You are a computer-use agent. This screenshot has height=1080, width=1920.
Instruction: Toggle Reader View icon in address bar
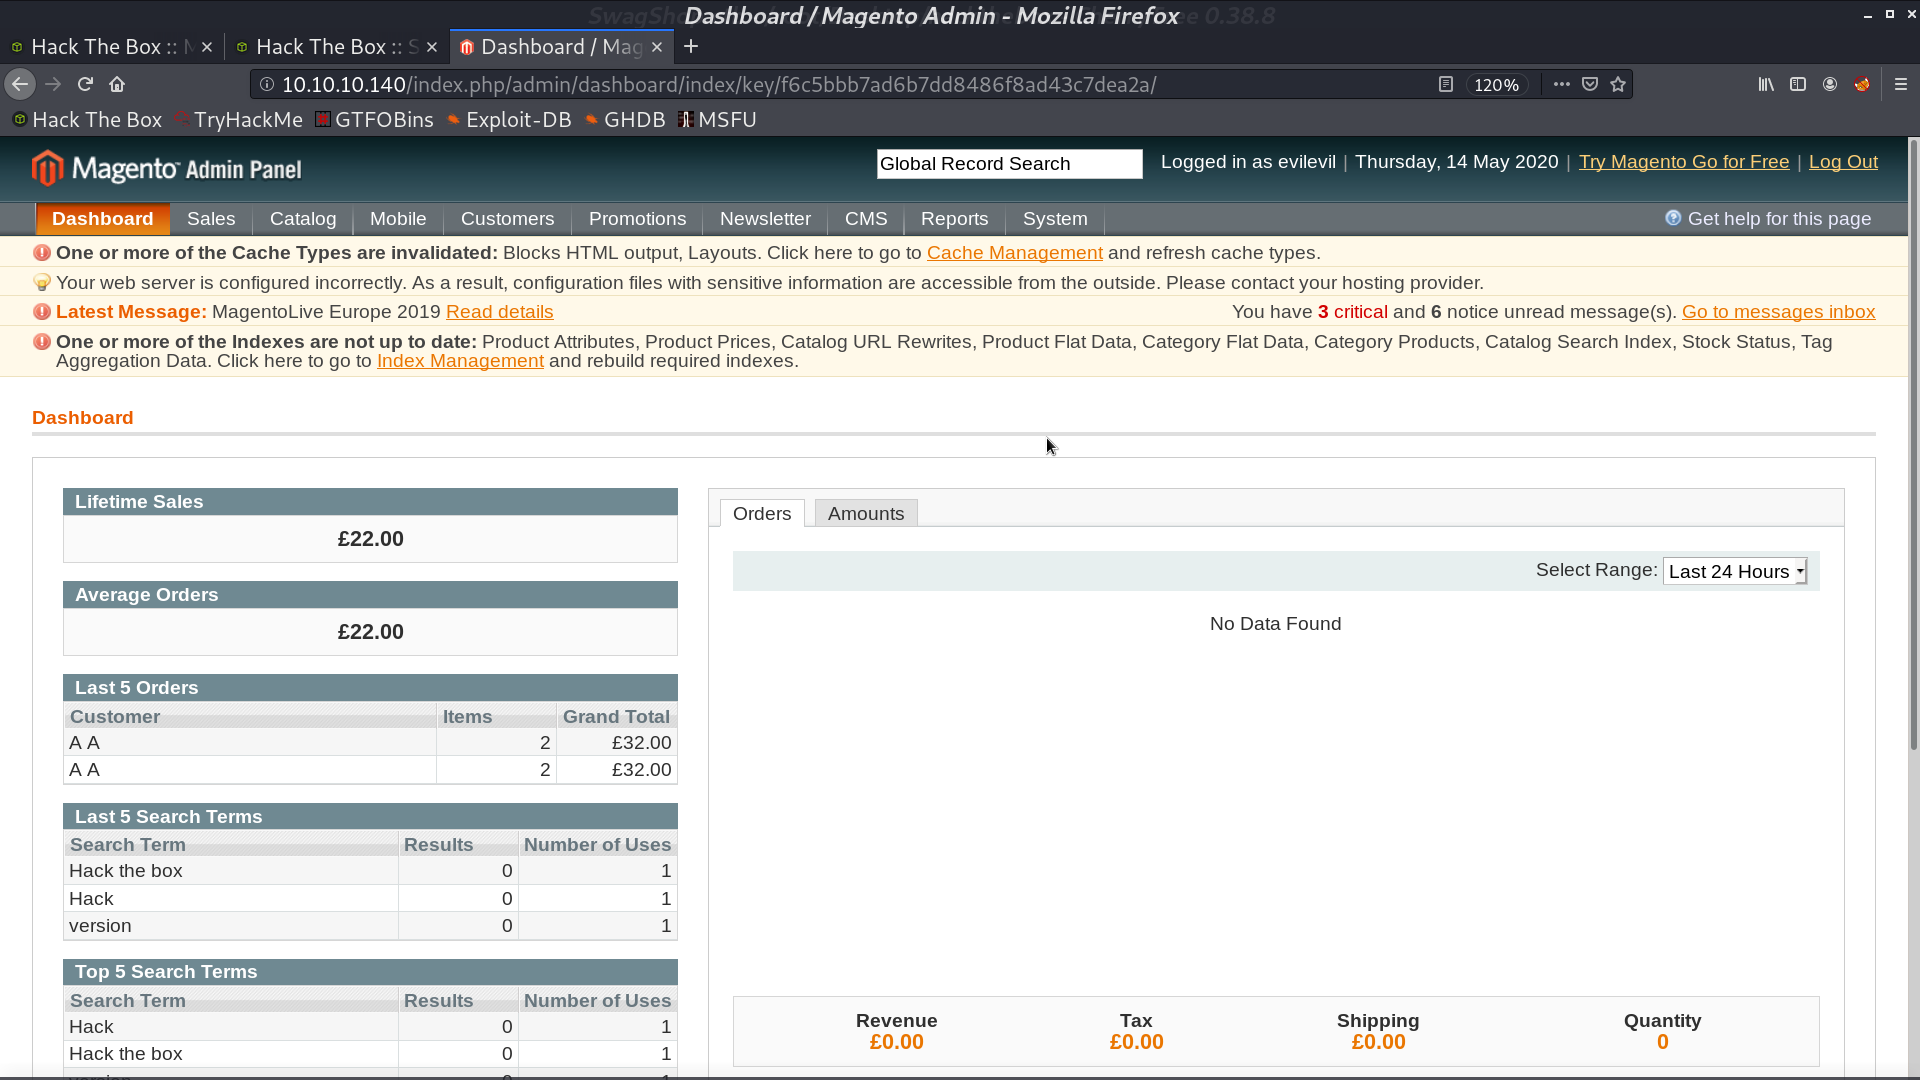tap(1445, 85)
